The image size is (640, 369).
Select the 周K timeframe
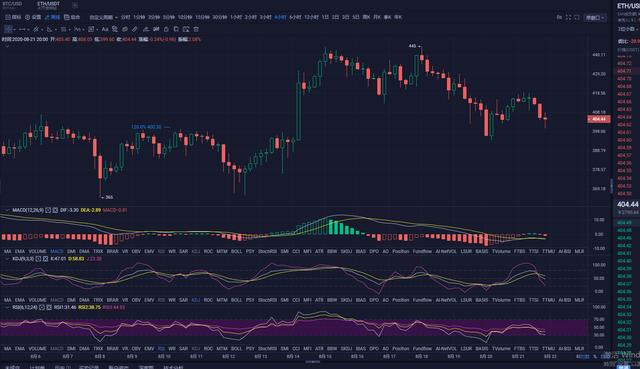366,17
